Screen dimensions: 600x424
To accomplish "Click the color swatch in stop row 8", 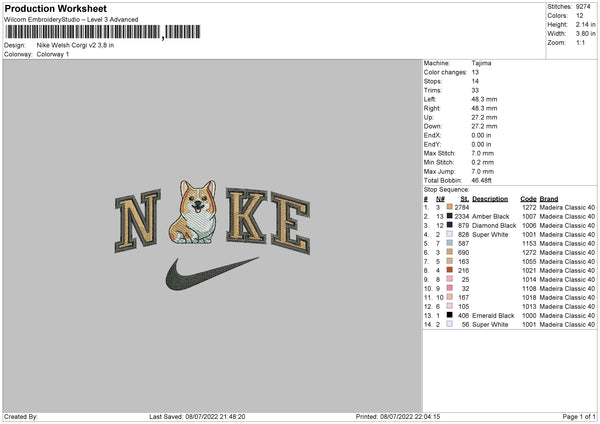I will pos(450,270).
